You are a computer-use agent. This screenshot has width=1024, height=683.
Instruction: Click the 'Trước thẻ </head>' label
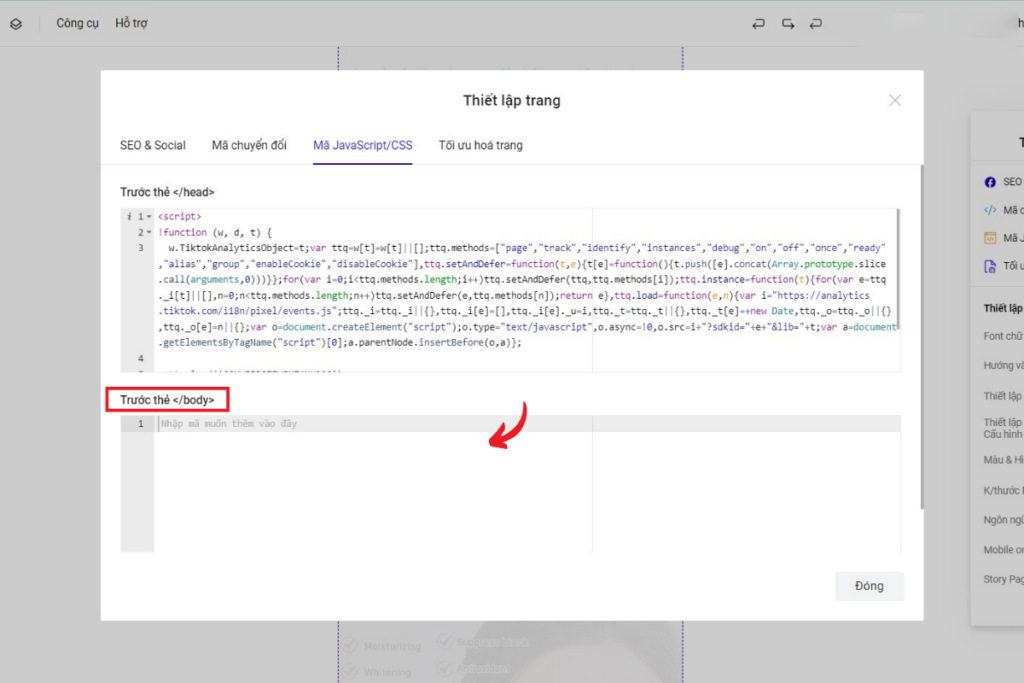point(167,192)
